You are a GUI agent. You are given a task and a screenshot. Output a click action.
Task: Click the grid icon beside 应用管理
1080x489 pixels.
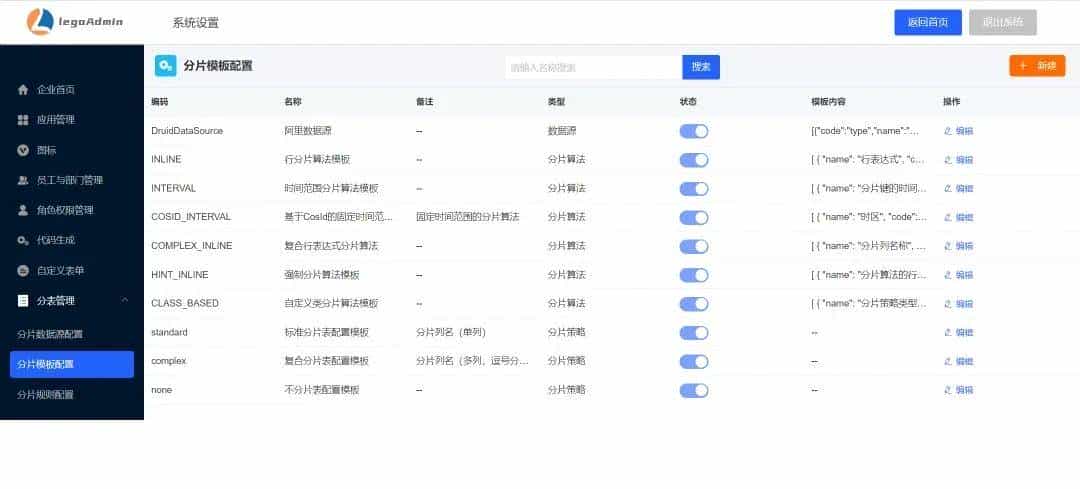point(23,120)
